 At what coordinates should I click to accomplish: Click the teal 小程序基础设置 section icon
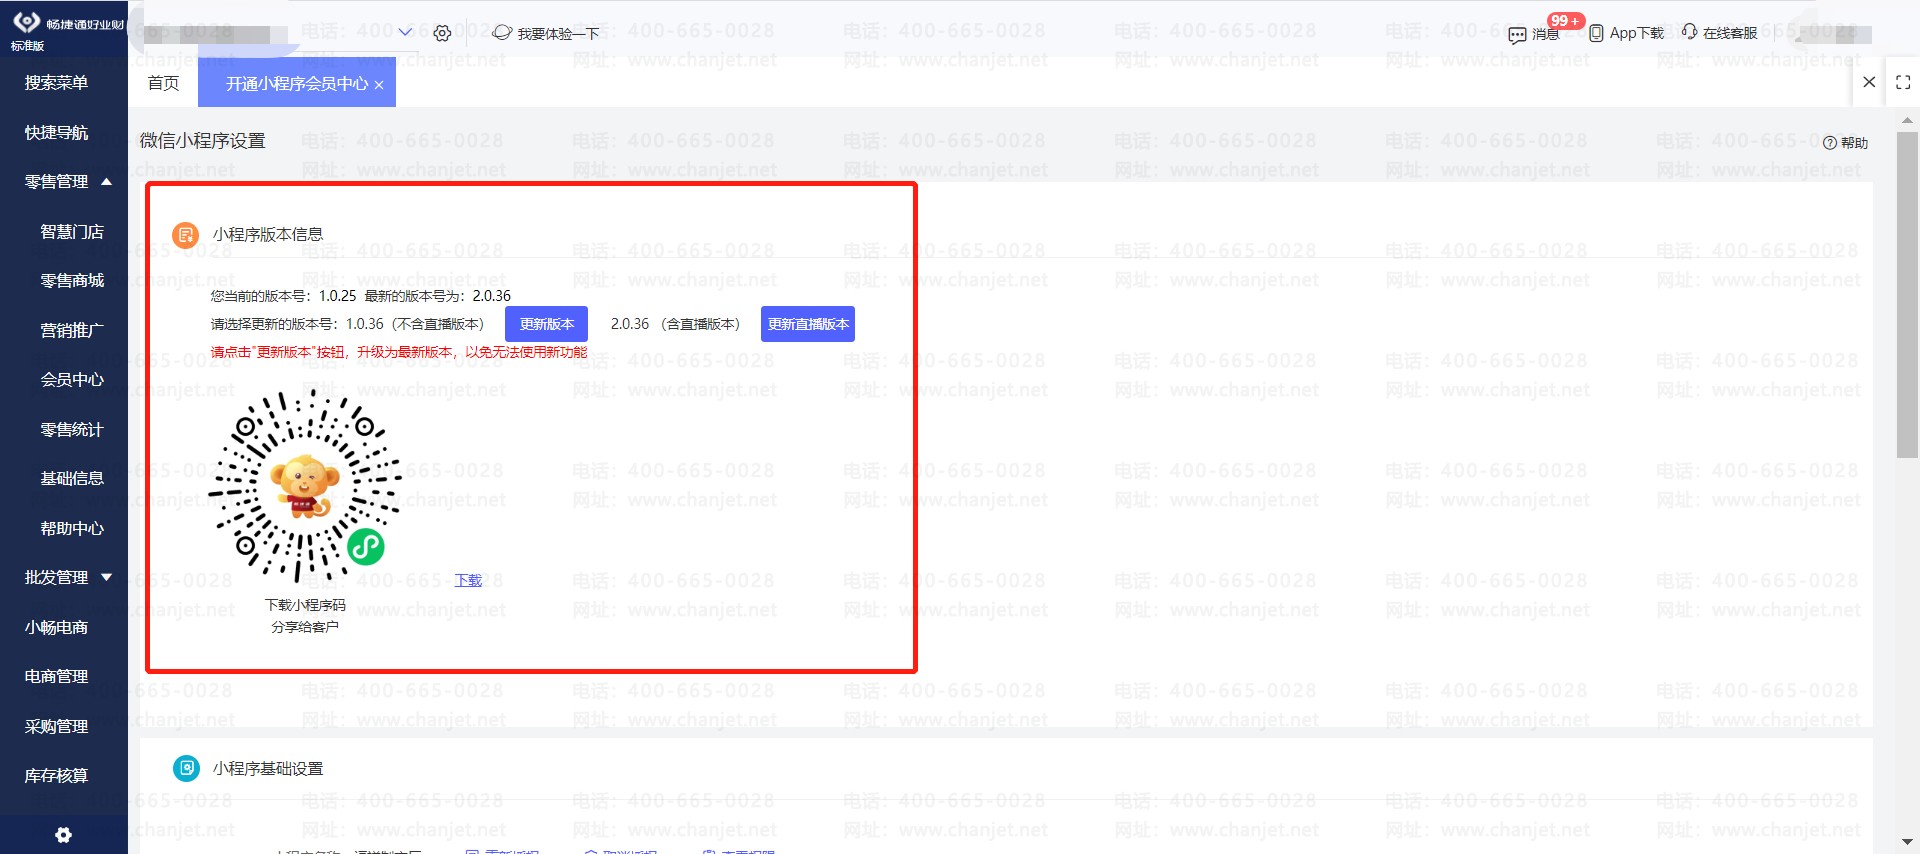pos(186,768)
